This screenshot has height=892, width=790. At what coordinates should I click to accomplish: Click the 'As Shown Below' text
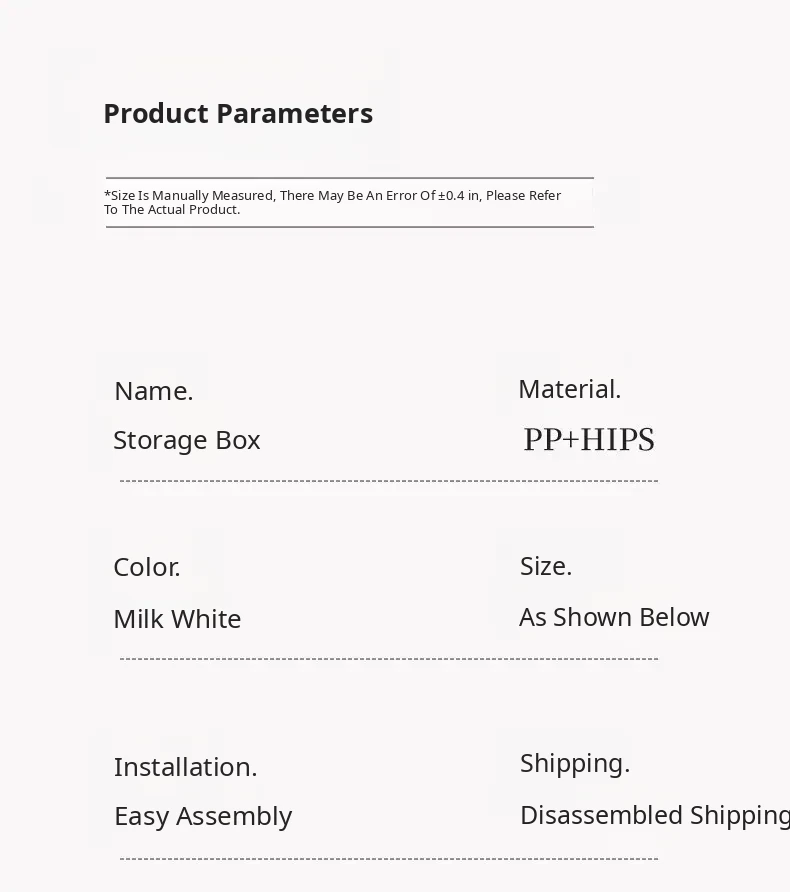pos(614,617)
